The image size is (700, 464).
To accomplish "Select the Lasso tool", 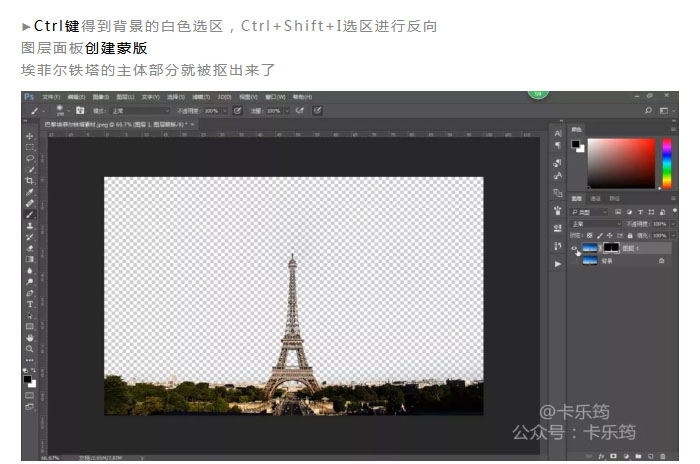I will point(30,158).
